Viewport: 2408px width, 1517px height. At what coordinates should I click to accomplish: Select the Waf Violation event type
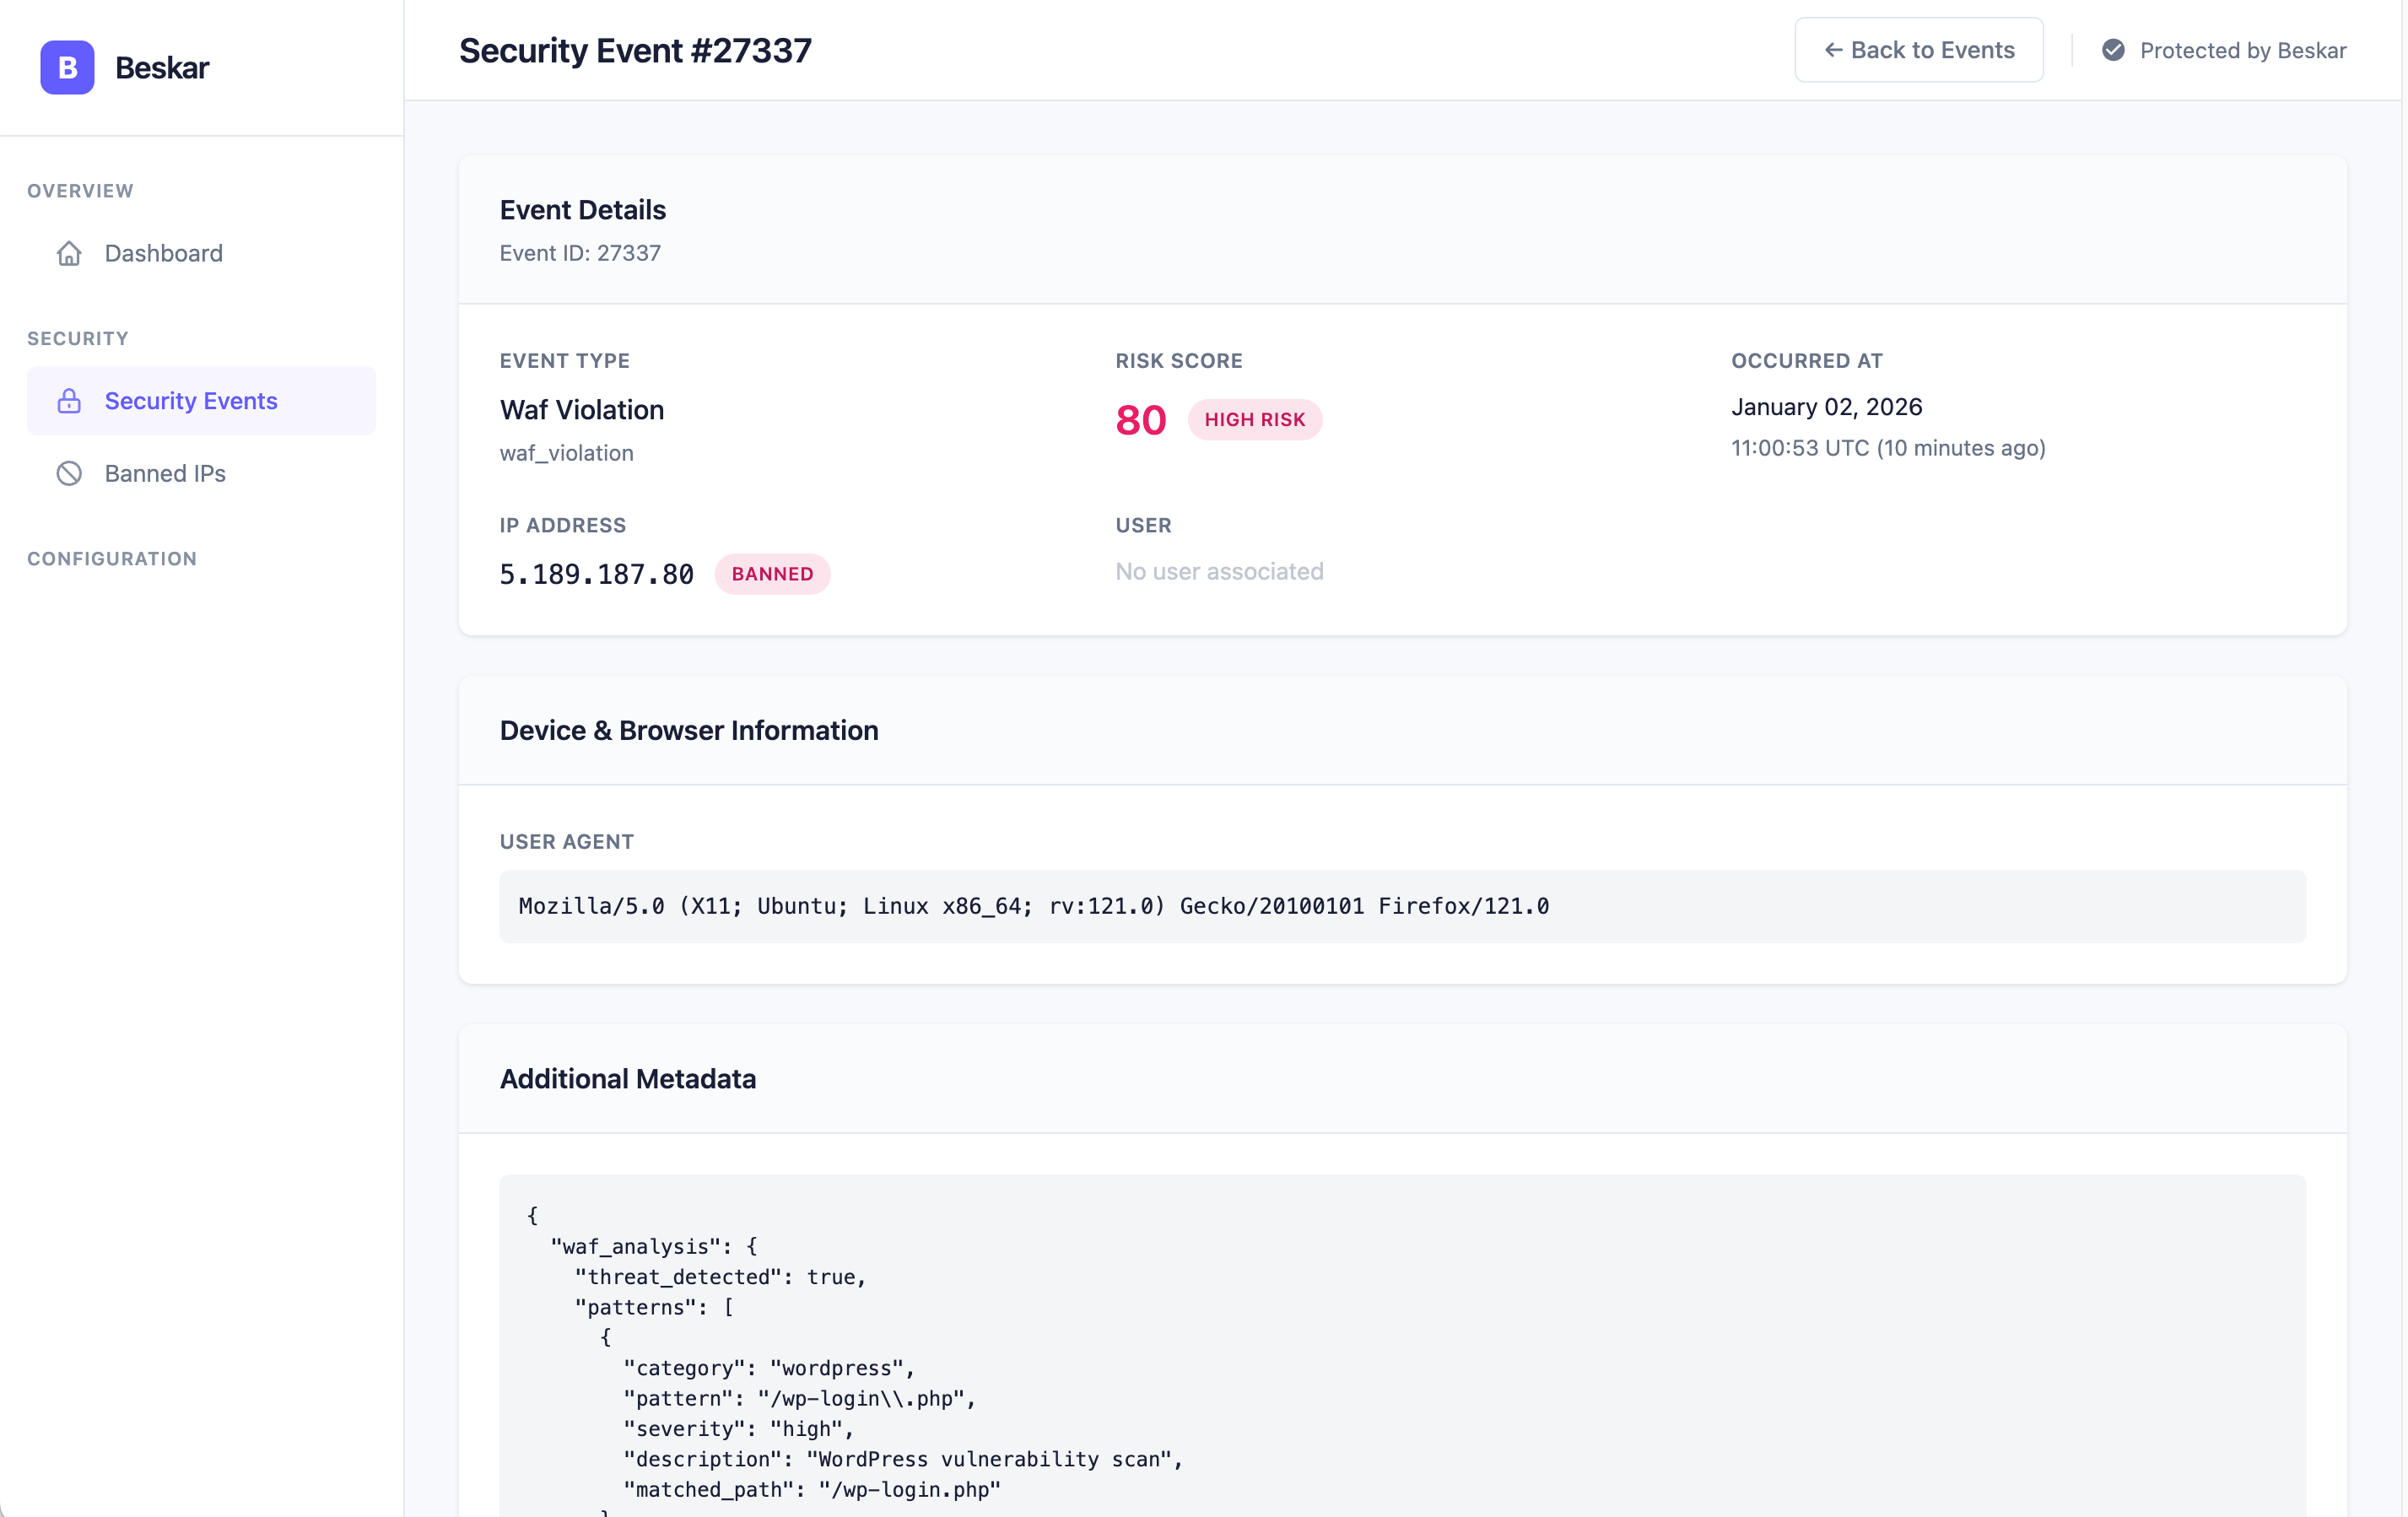tap(581, 410)
